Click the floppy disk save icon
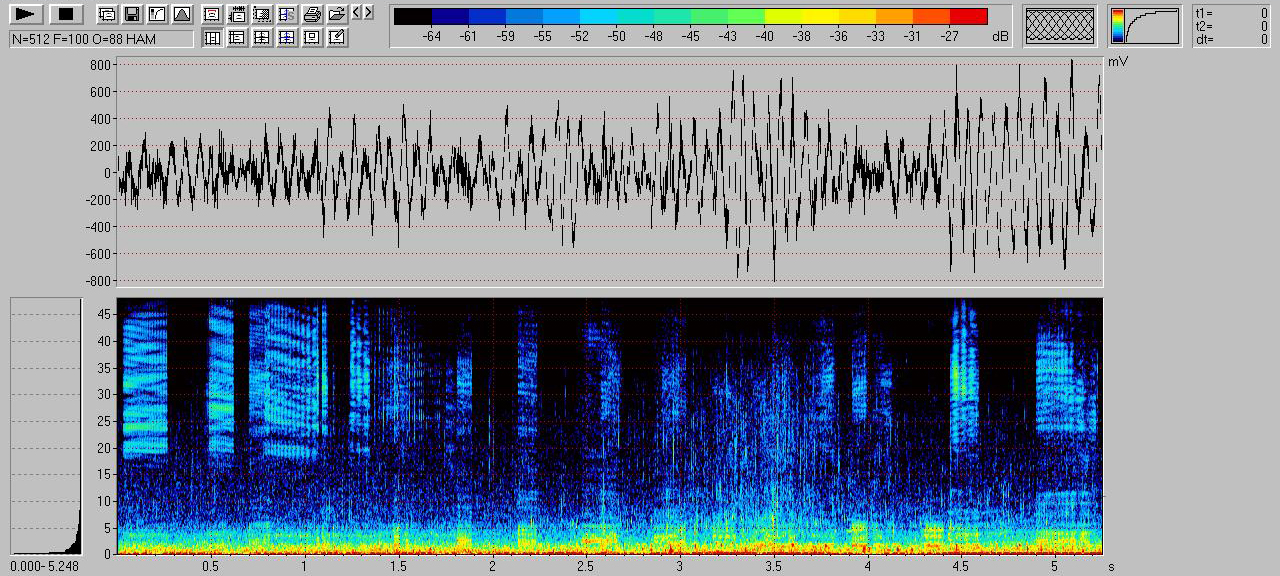The height and width of the screenshot is (576, 1280). [x=131, y=14]
